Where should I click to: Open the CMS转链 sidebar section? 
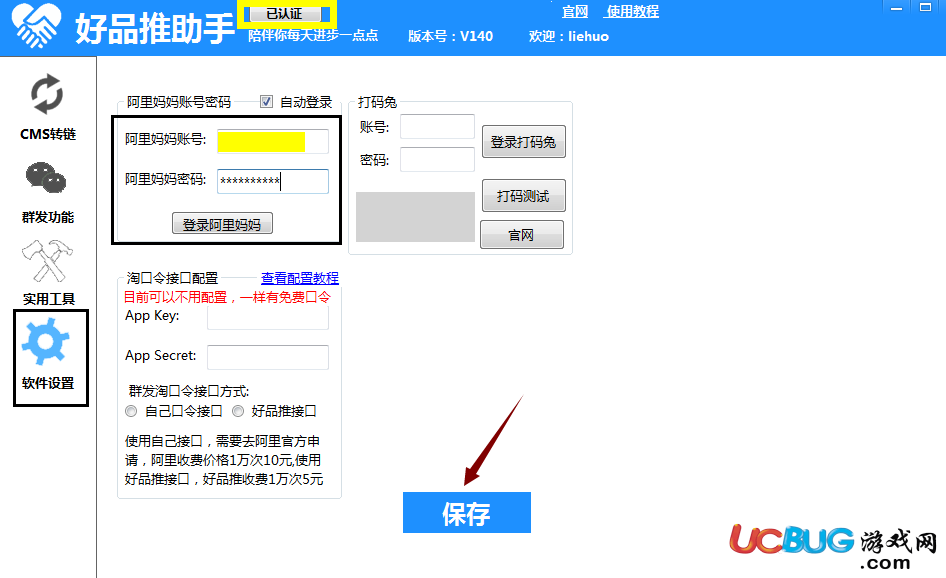(x=48, y=107)
